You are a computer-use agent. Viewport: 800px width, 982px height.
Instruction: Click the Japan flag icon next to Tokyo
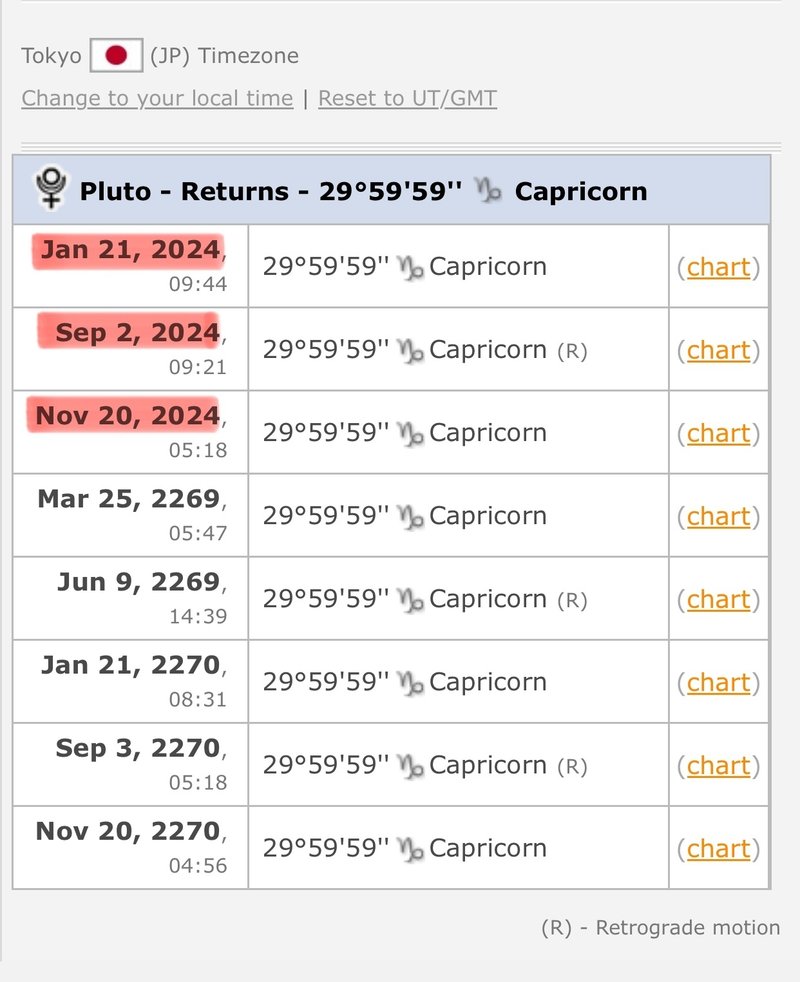point(116,55)
